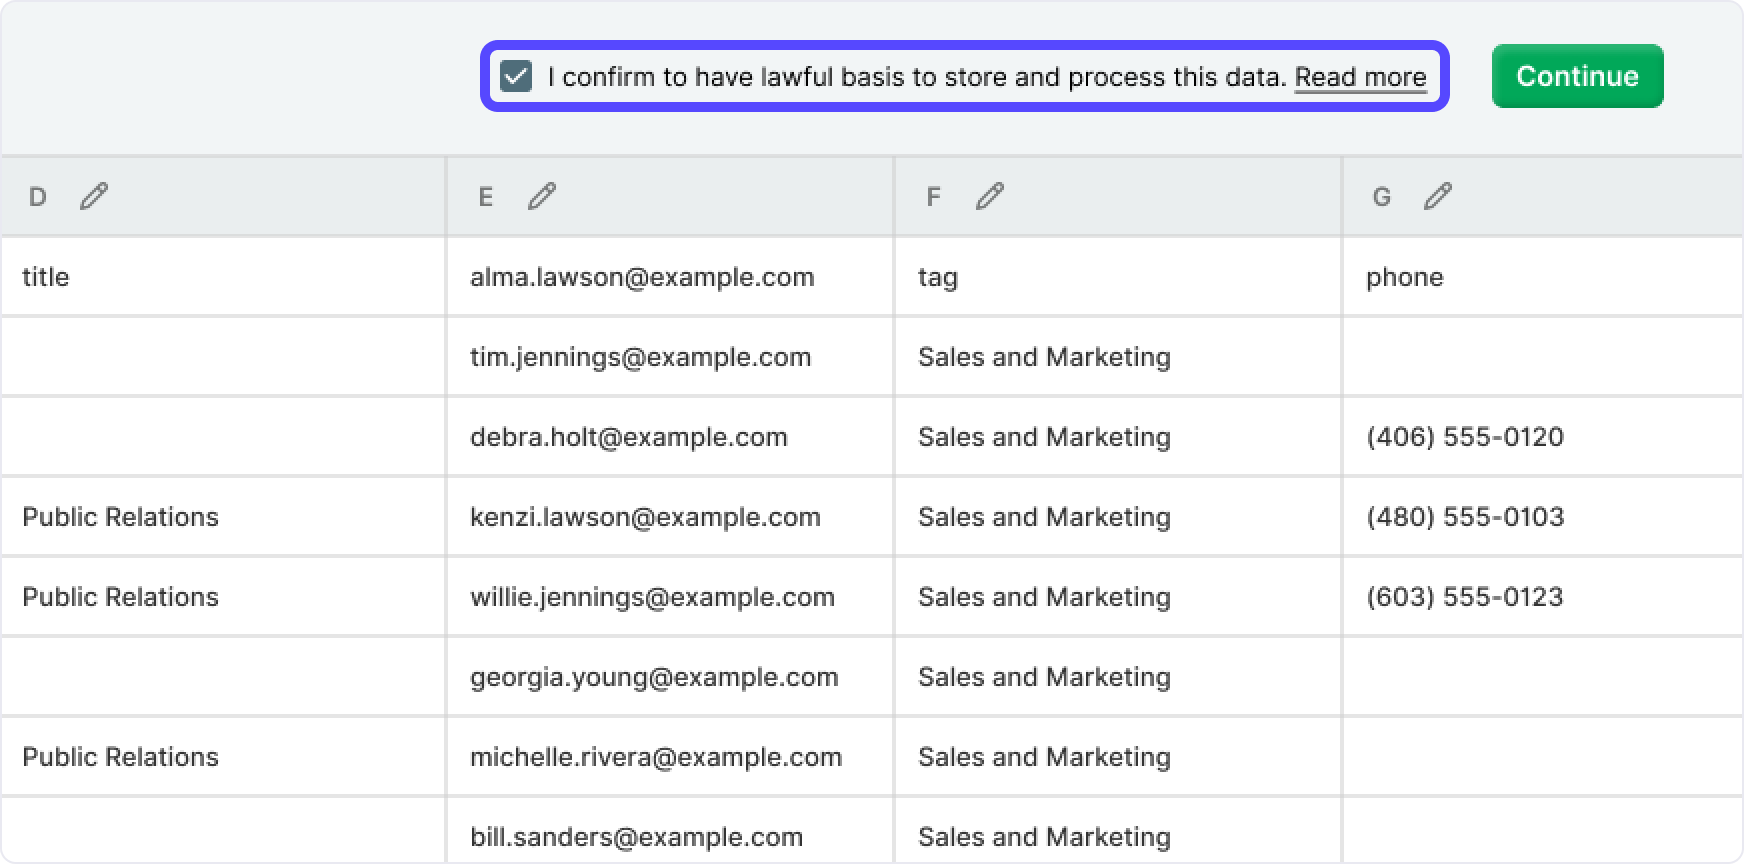1744x864 pixels.
Task: Select the tim.jennings@example.com cell
Action: 670,357
